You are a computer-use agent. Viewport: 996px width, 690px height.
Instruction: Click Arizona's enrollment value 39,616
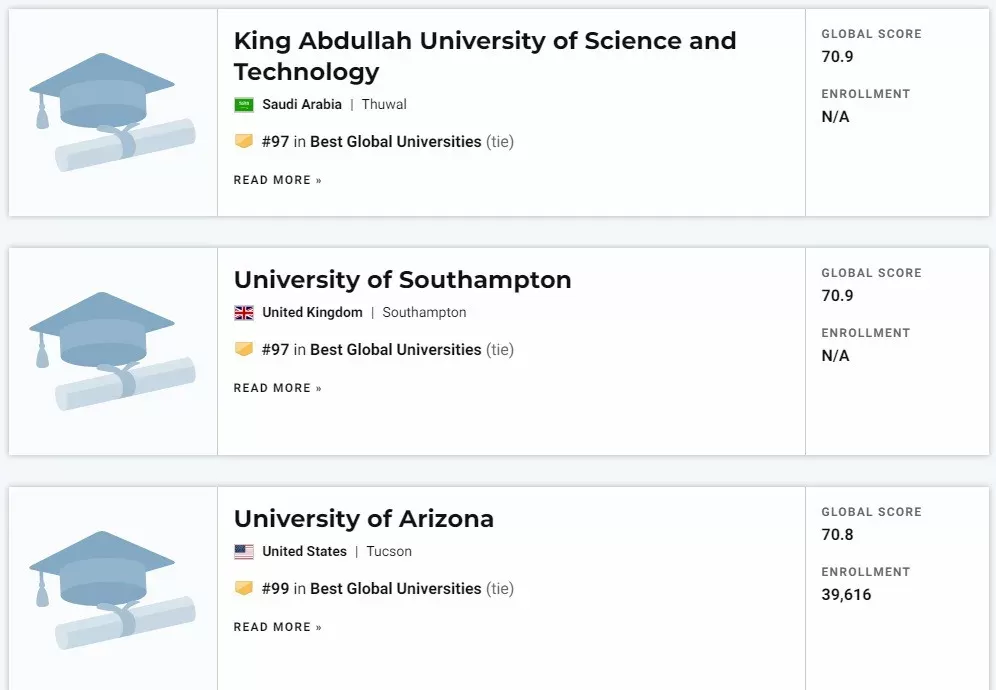point(846,595)
